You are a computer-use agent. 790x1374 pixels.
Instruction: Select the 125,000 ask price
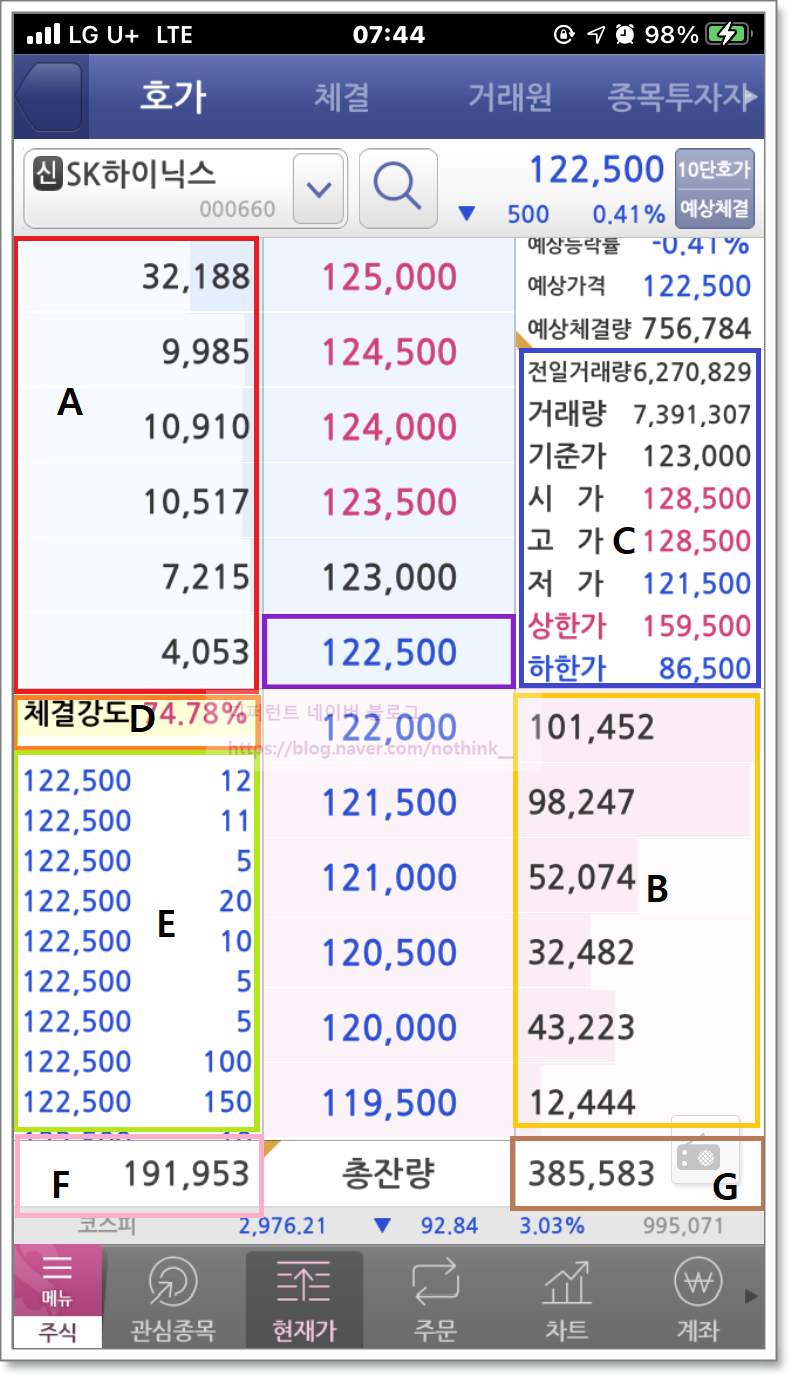point(387,277)
